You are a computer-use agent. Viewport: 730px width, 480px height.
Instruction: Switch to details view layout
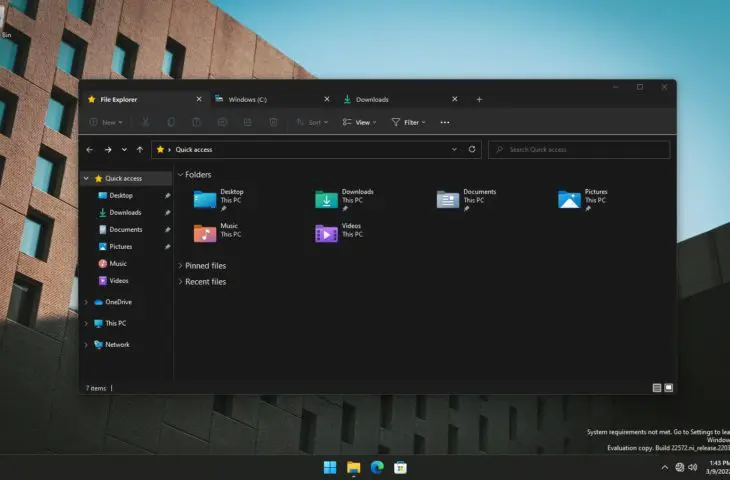657,387
